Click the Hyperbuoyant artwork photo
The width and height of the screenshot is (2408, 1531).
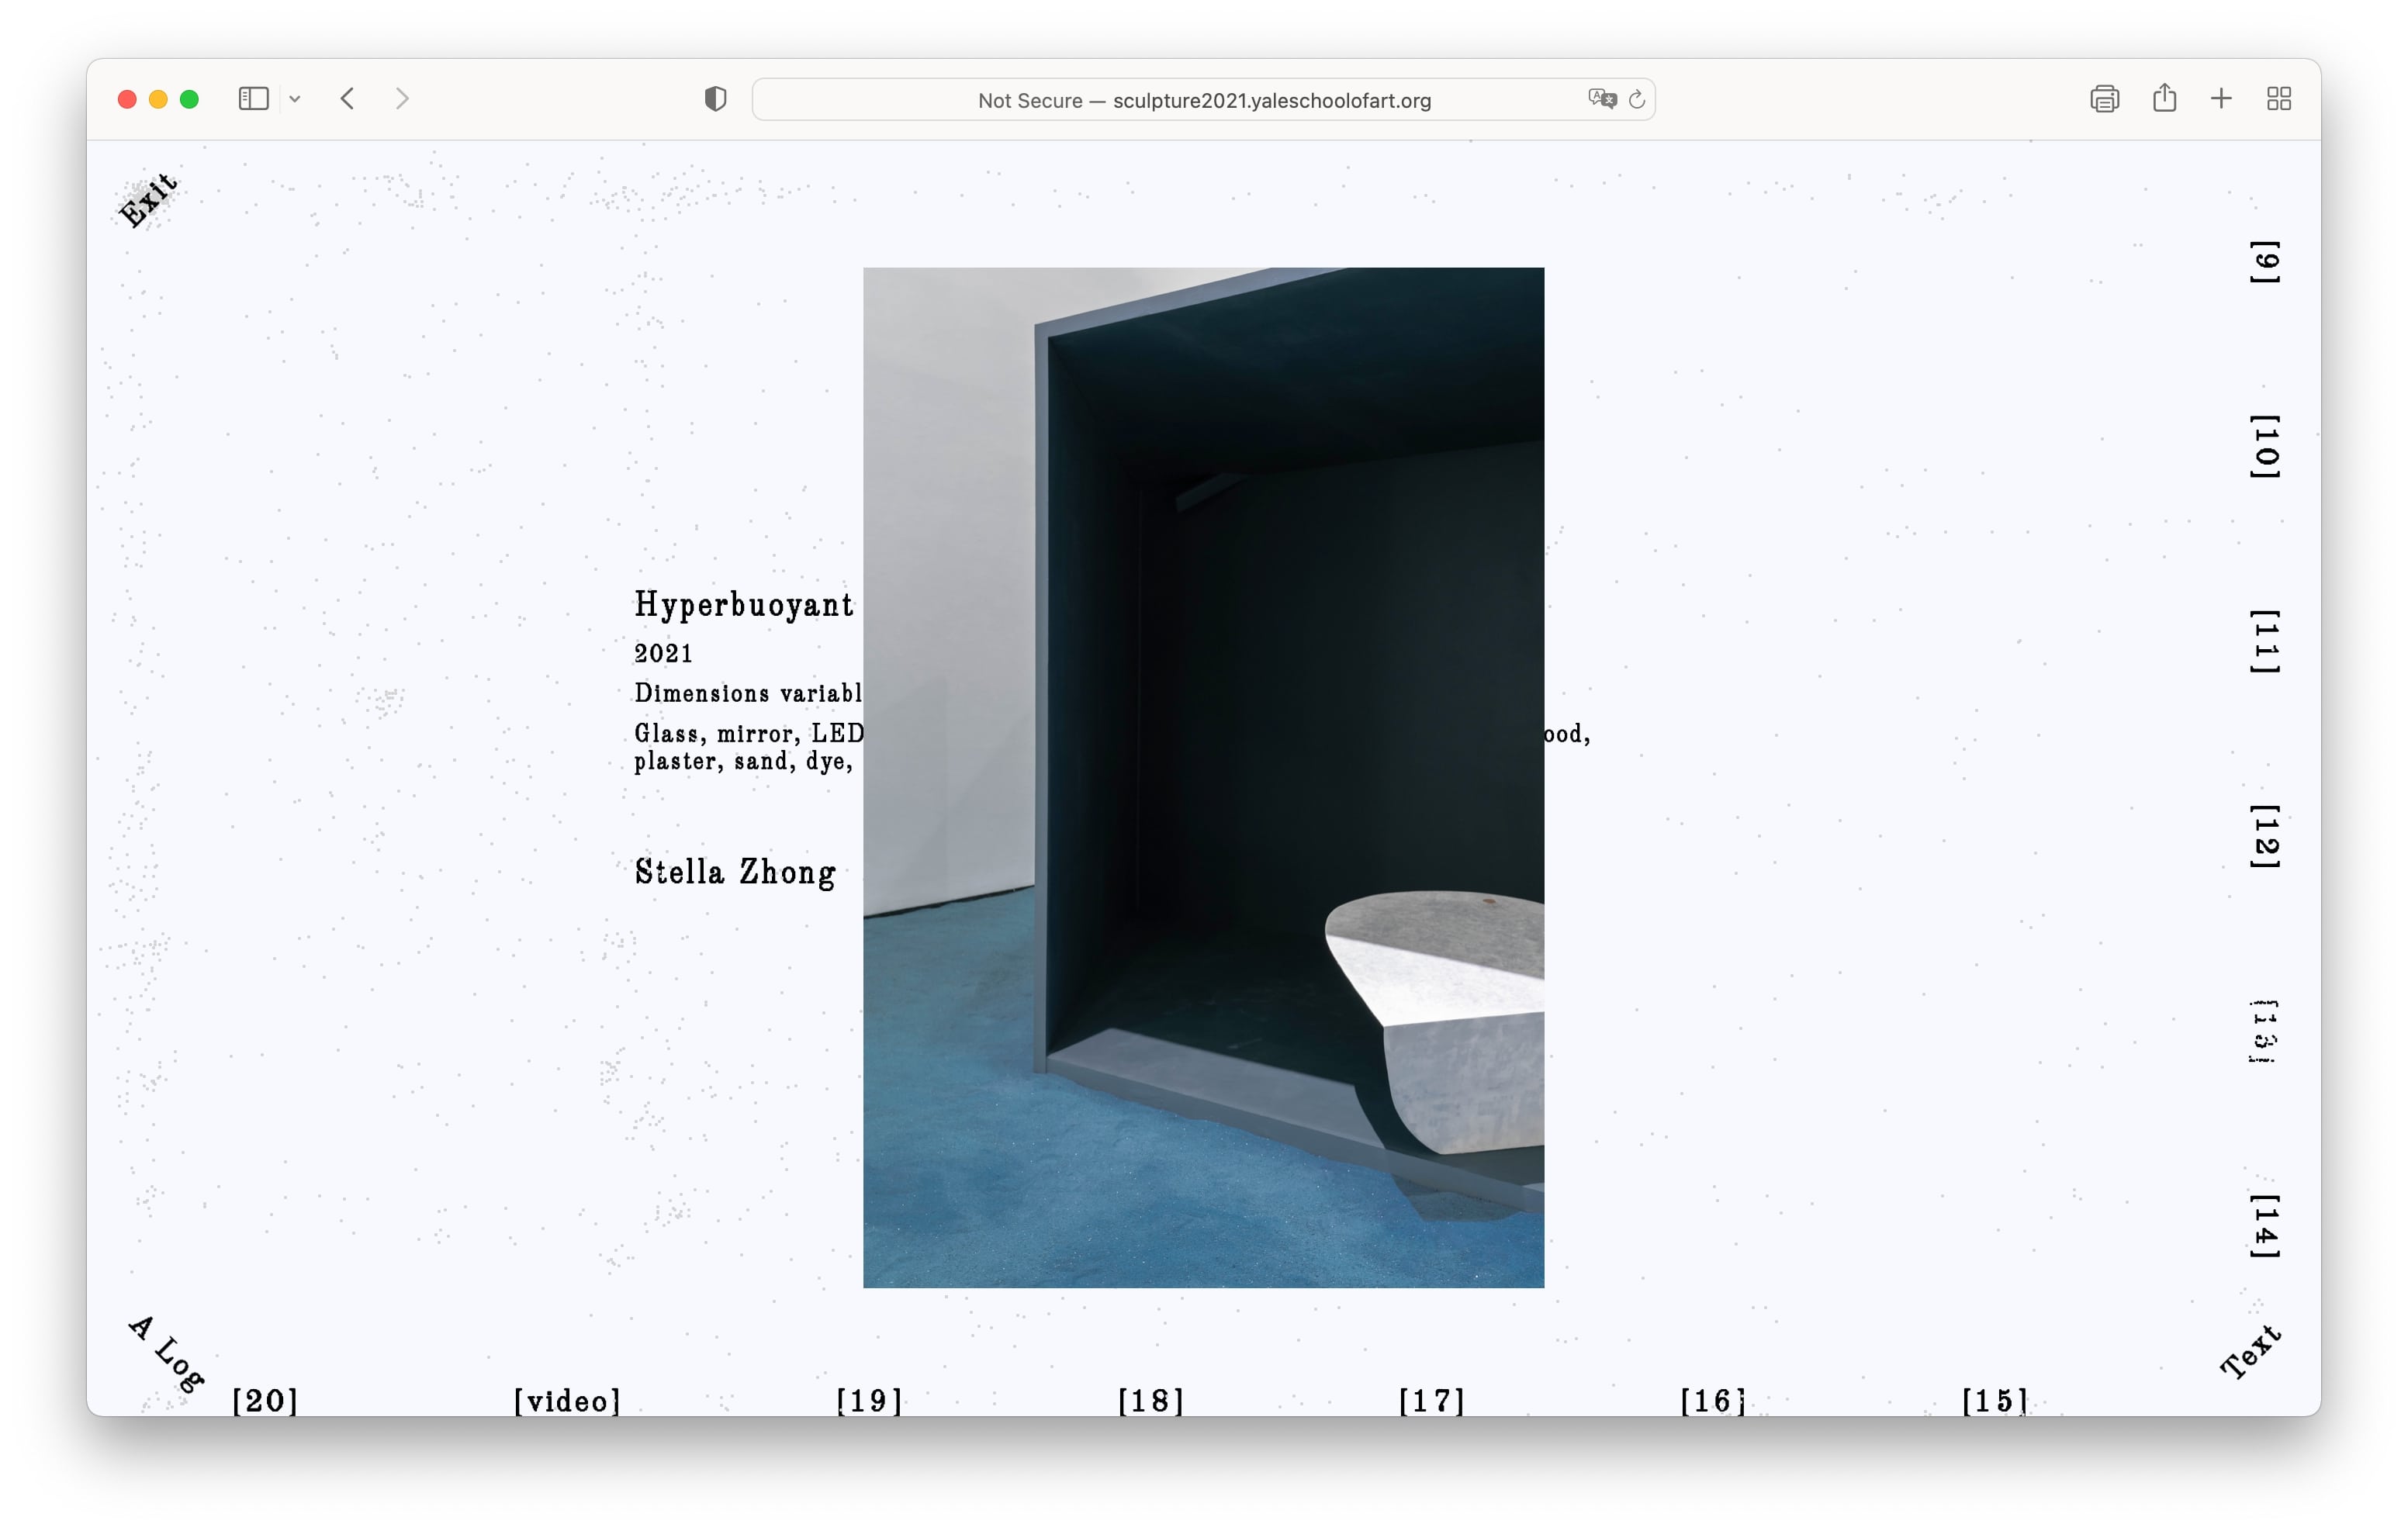coord(1203,777)
